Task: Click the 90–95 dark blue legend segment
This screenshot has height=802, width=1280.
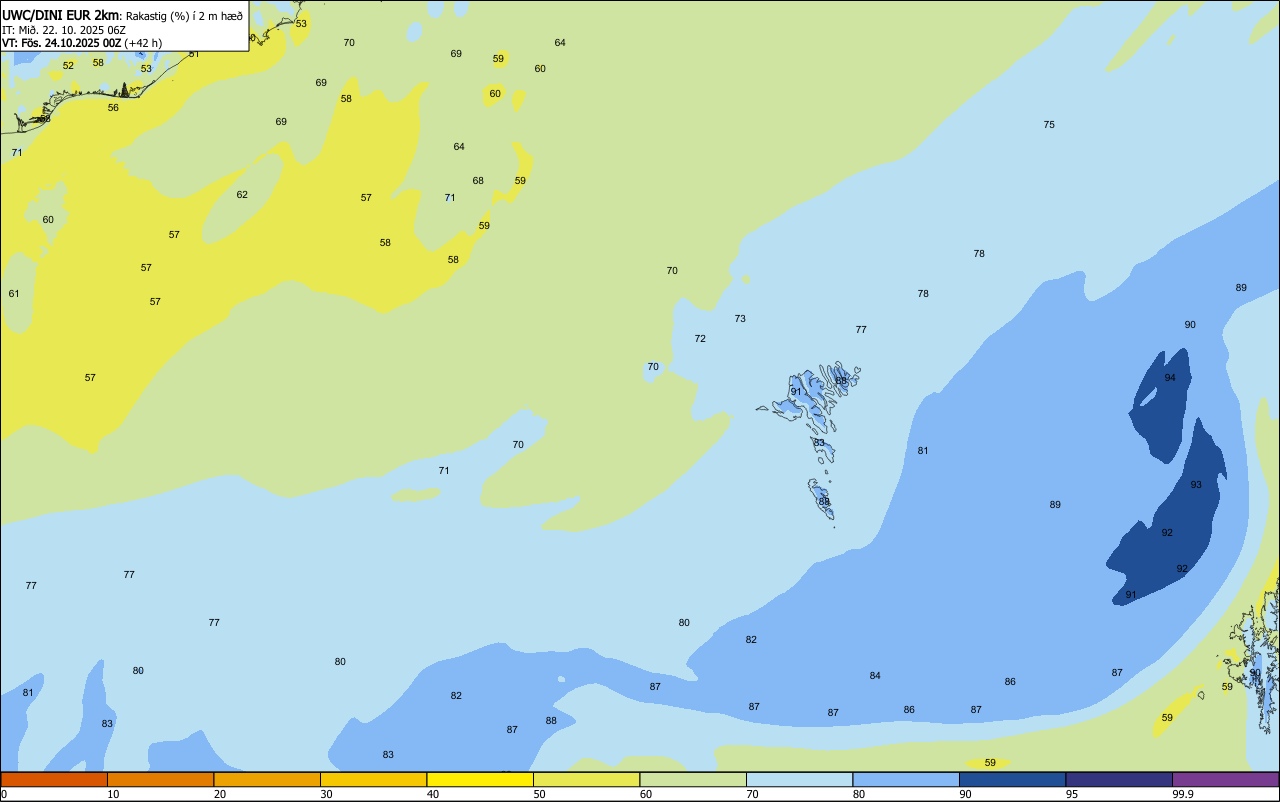Action: point(1012,779)
